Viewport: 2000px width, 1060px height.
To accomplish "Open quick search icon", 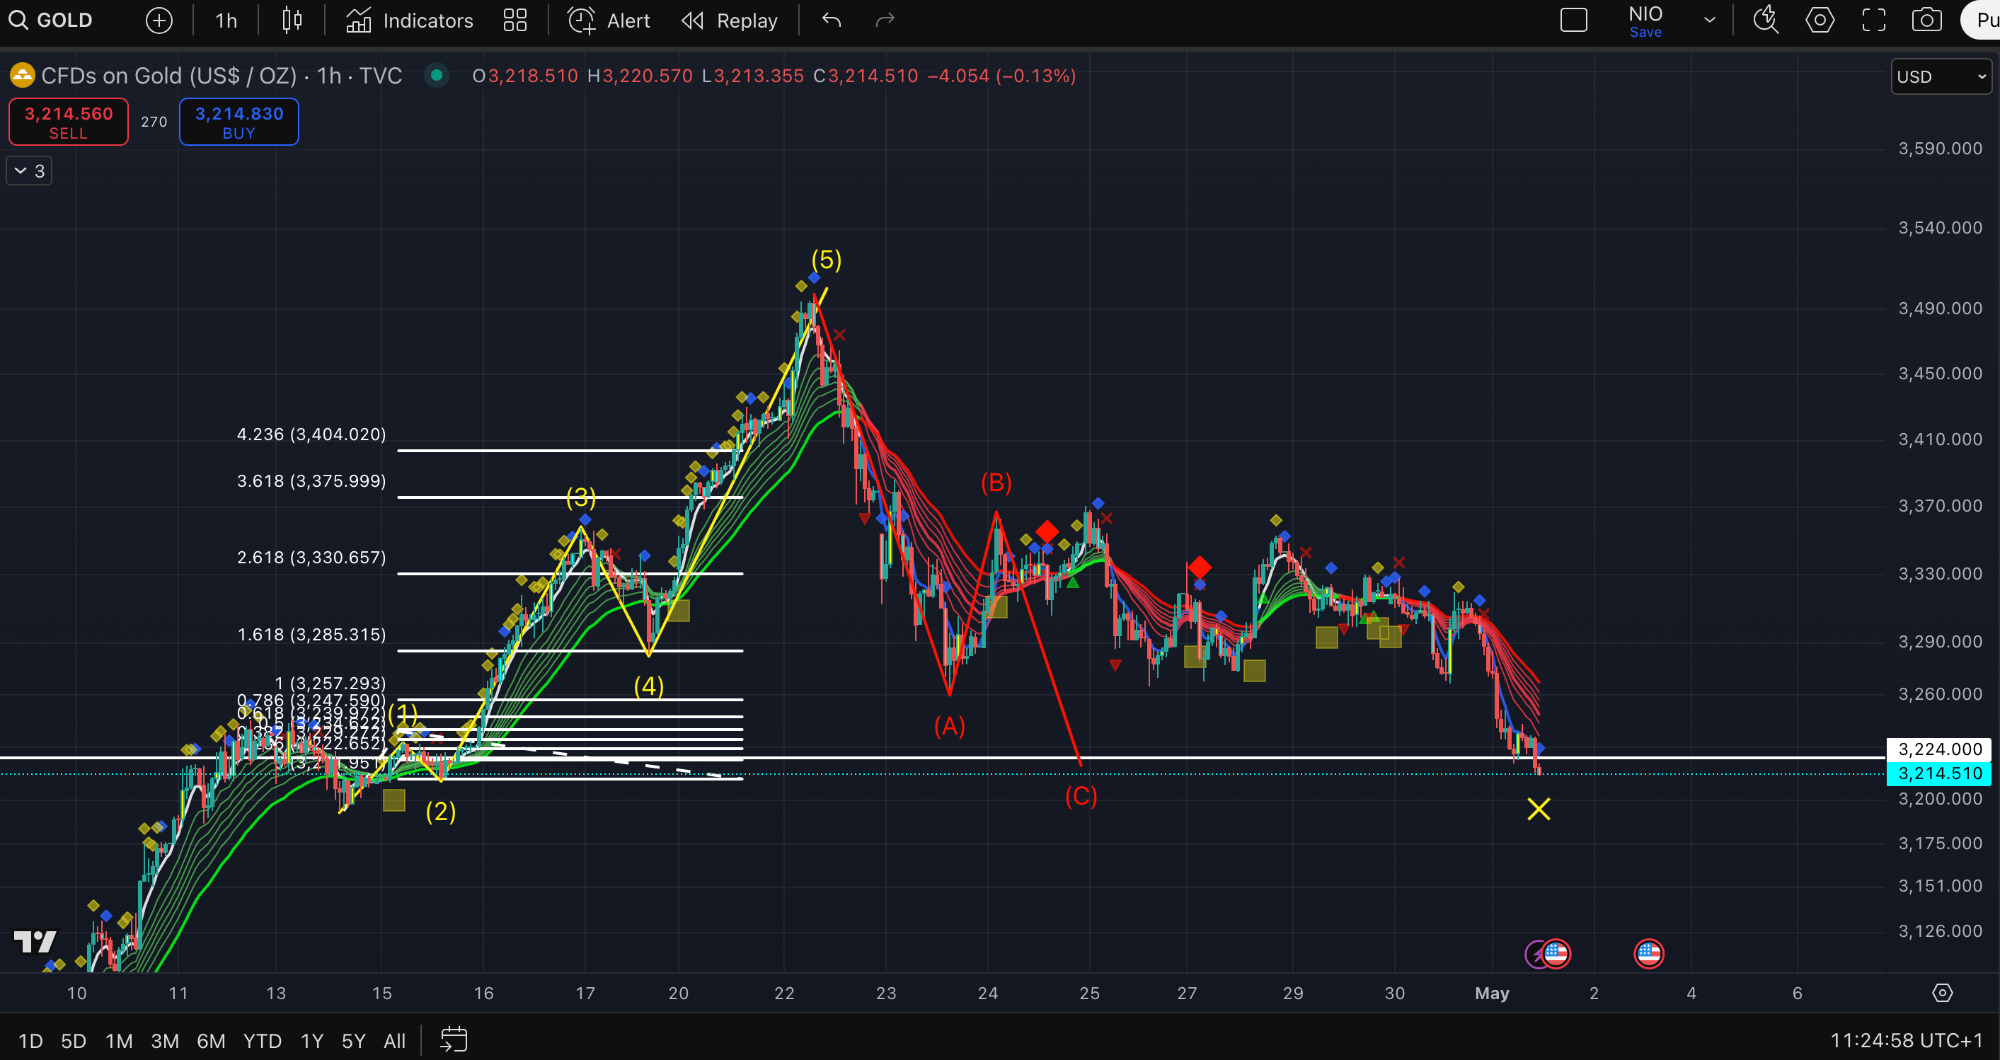I will (x=1766, y=20).
